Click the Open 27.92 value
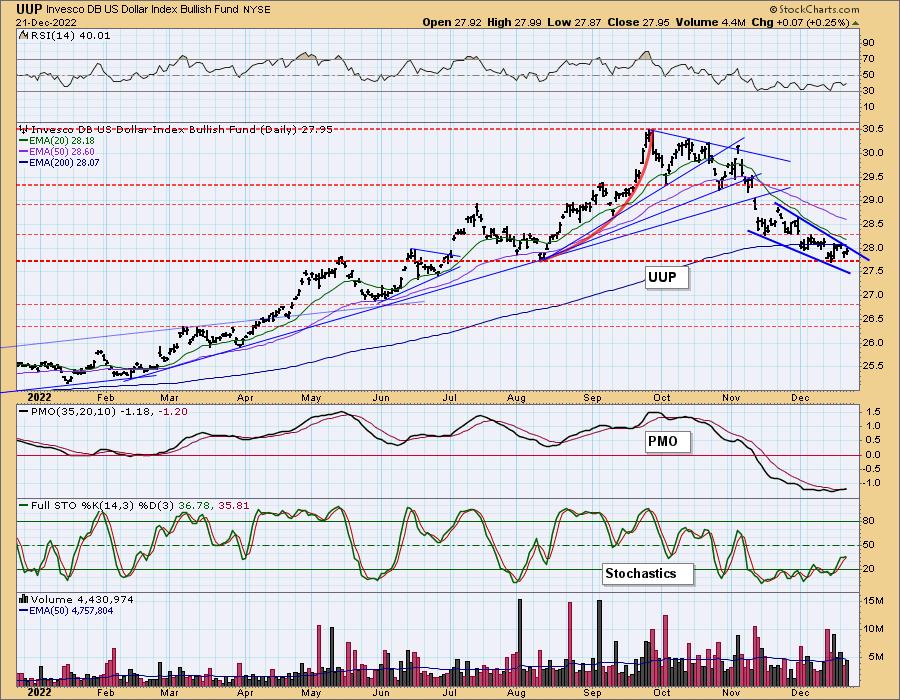 click(x=452, y=22)
